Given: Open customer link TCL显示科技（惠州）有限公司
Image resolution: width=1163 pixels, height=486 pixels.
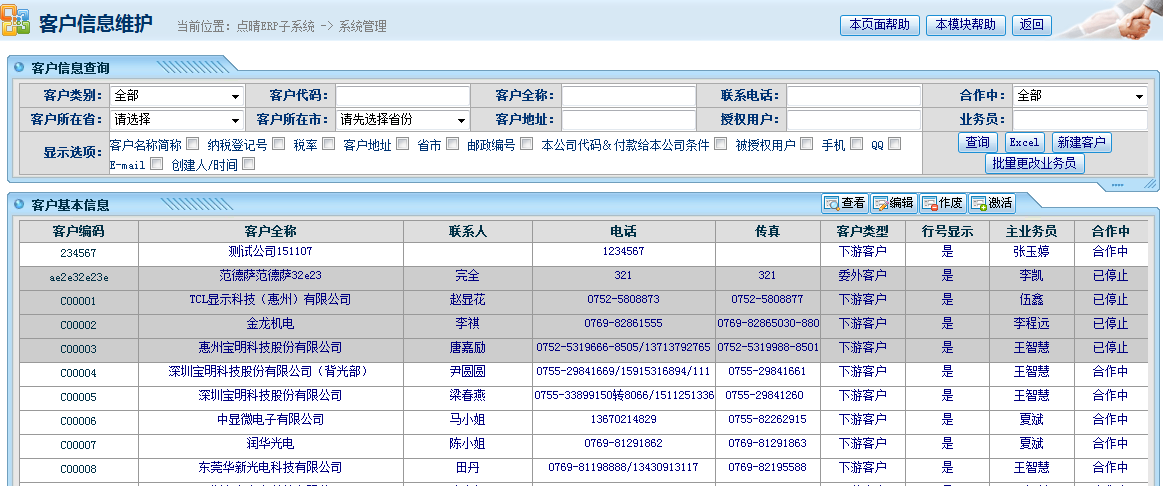Looking at the screenshot, I should [270, 300].
